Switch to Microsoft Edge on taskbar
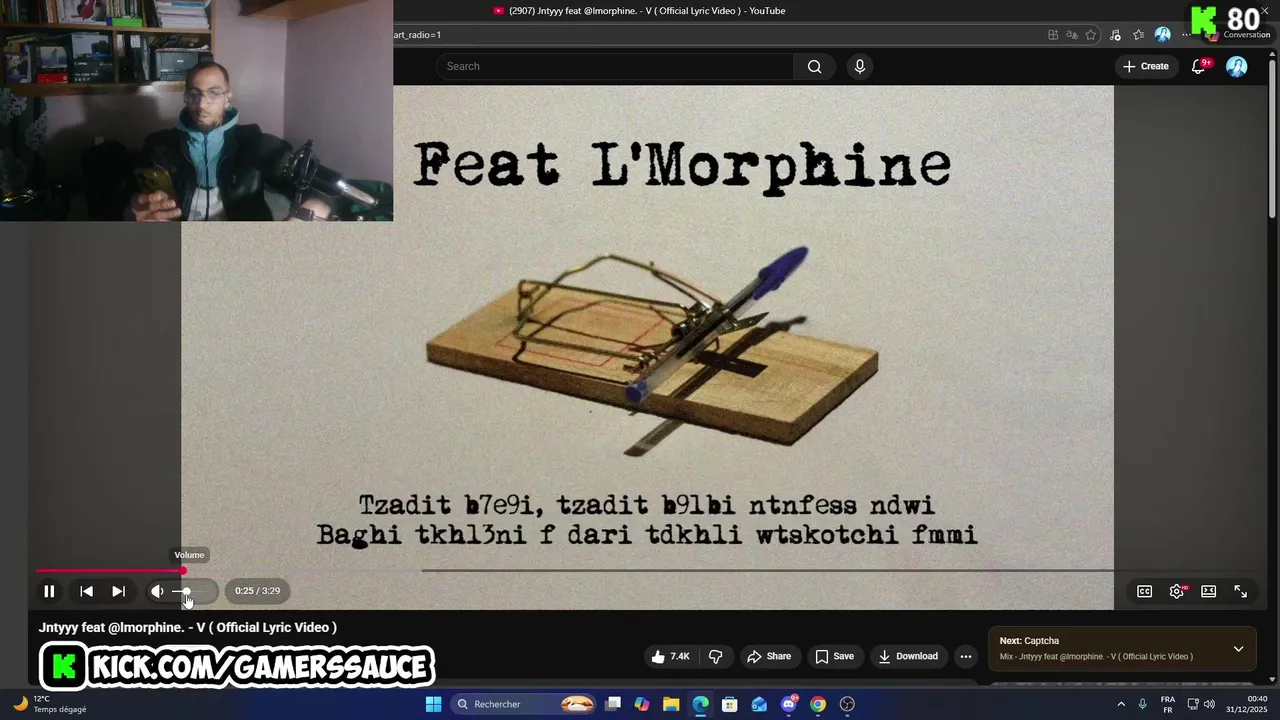The height and width of the screenshot is (720, 1280). click(x=700, y=704)
